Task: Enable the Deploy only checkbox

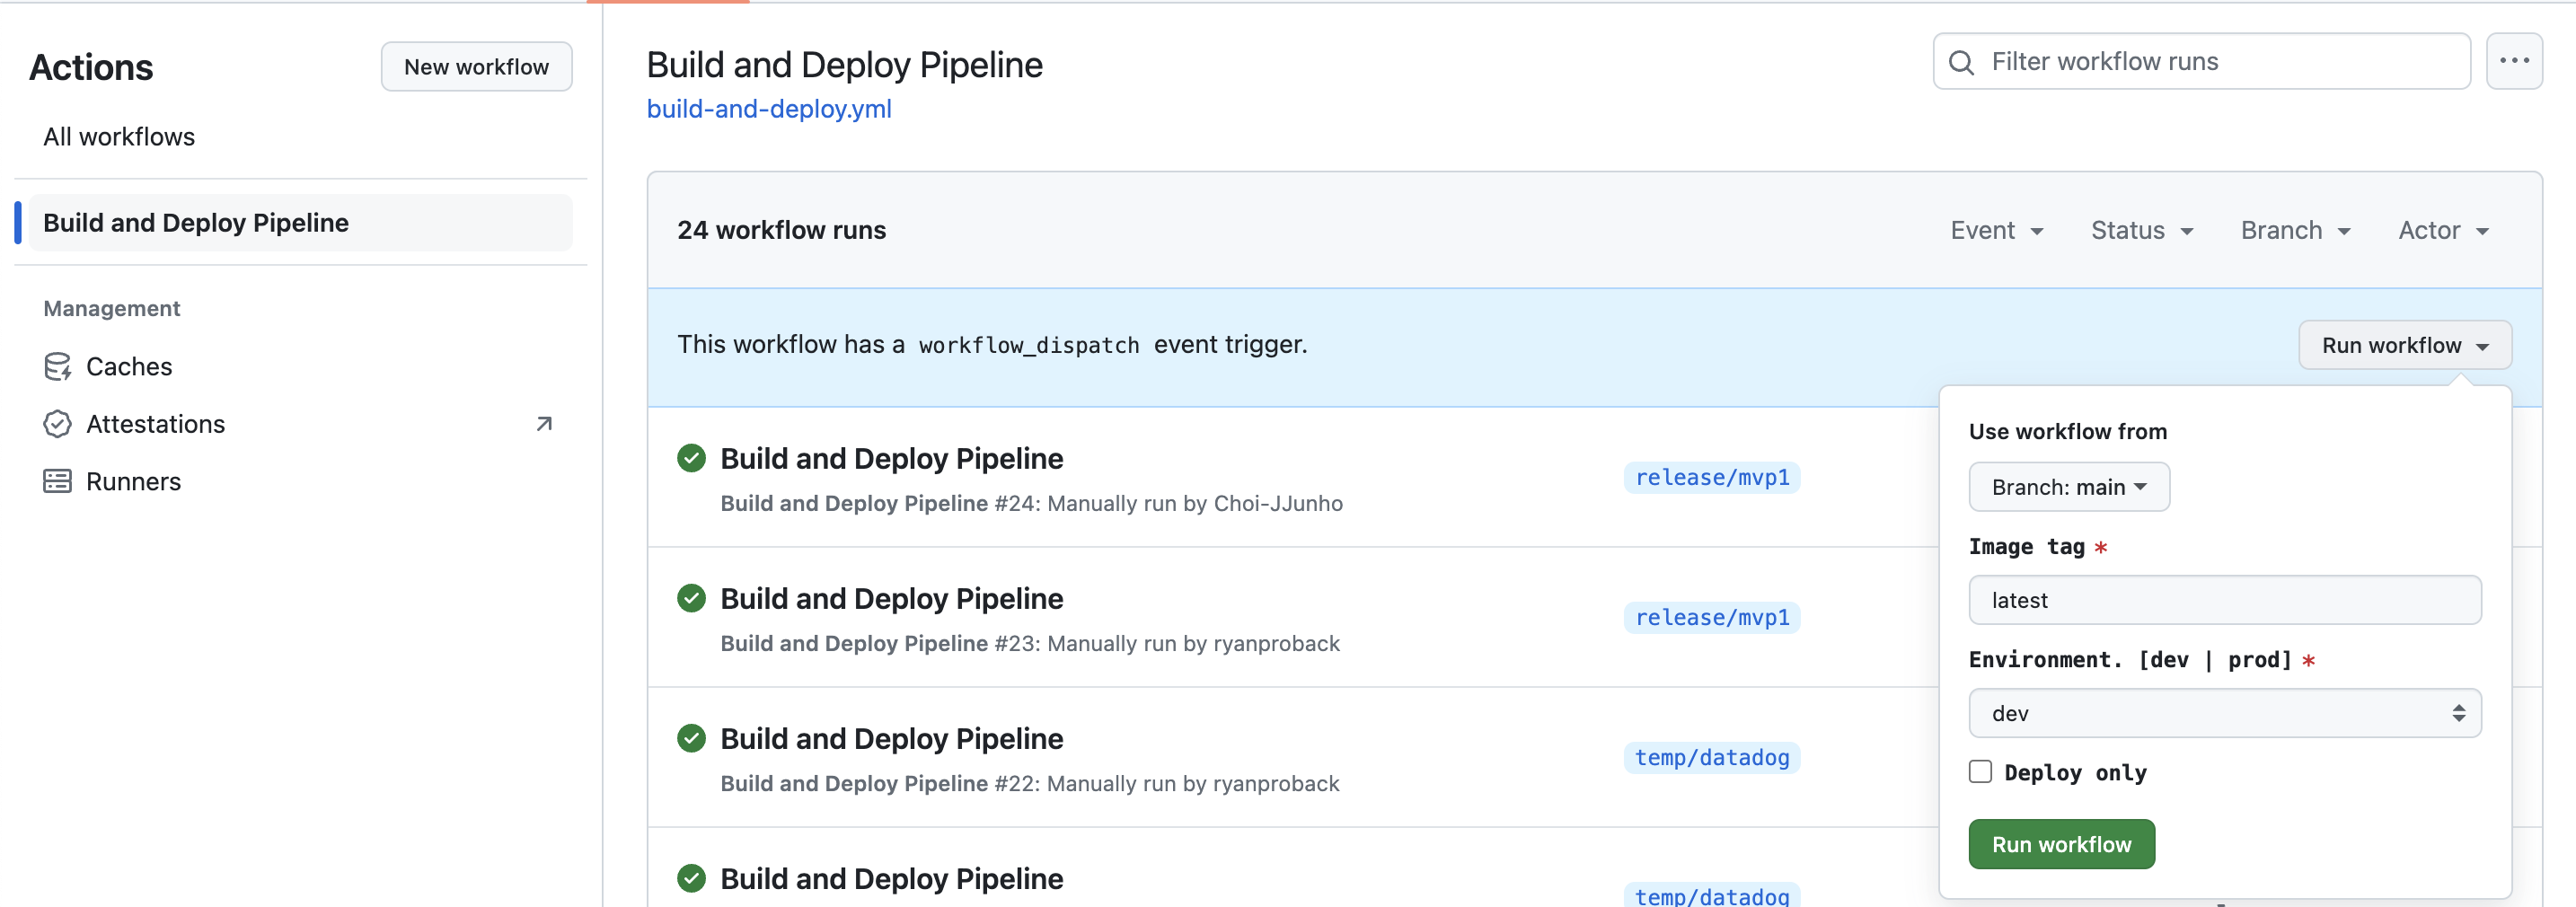Action: [1980, 772]
